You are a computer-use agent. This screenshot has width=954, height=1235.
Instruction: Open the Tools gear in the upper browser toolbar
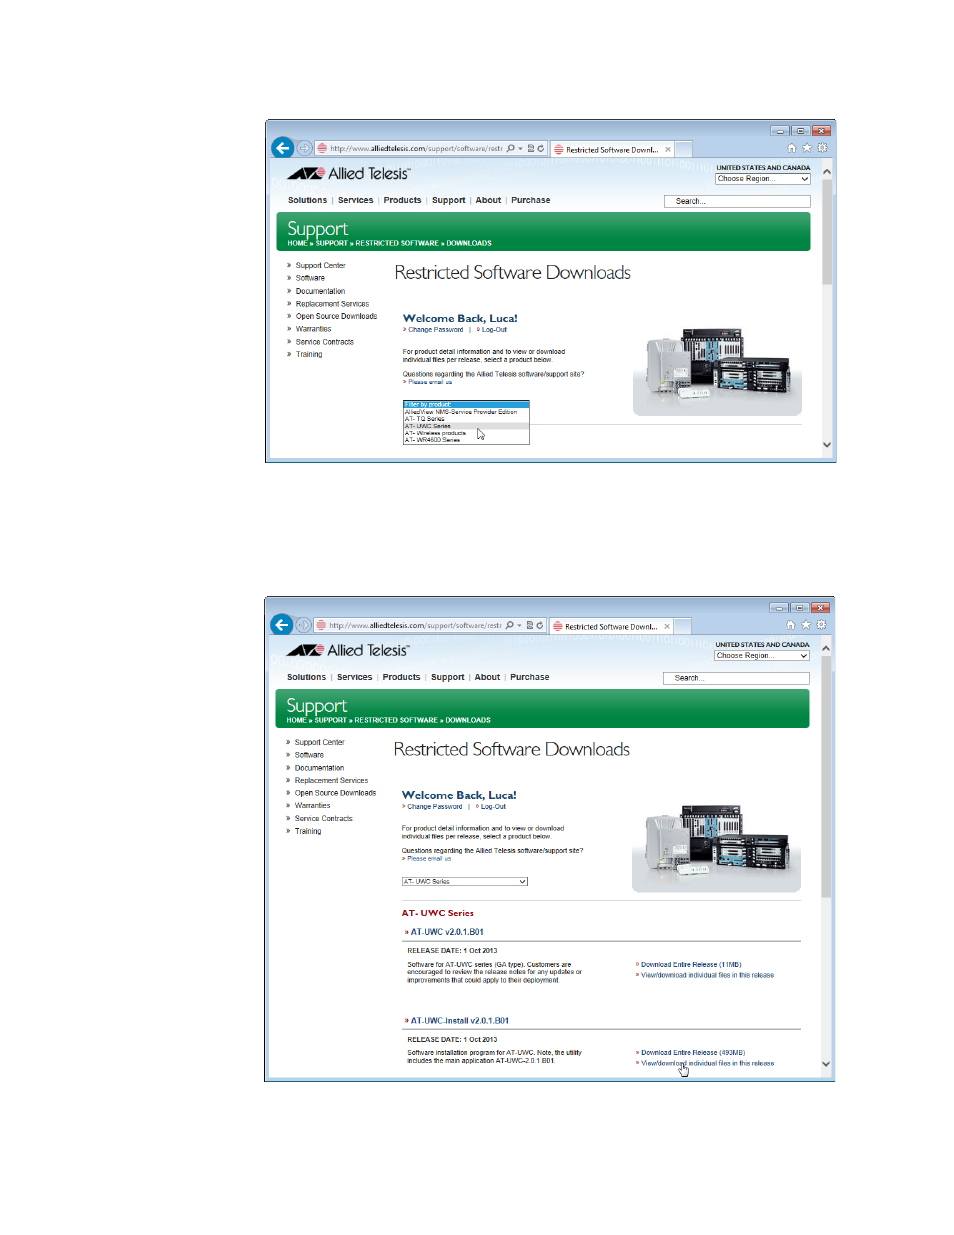pyautogui.click(x=822, y=148)
